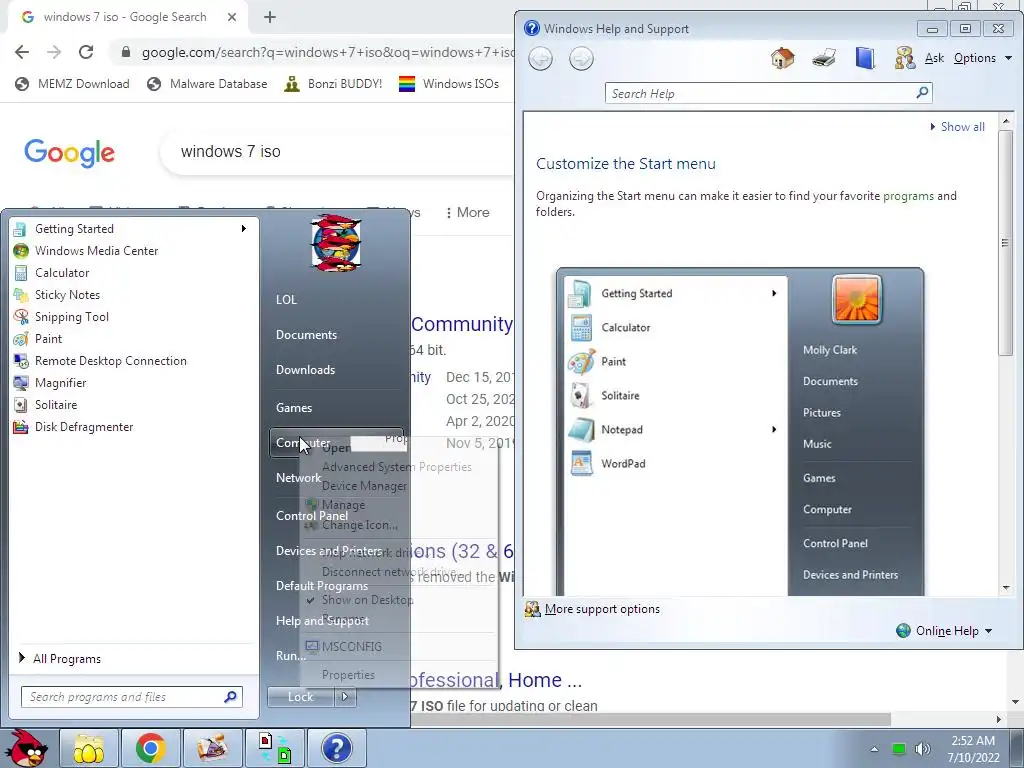
Task: Click the Help search magnifier icon
Action: (921, 93)
